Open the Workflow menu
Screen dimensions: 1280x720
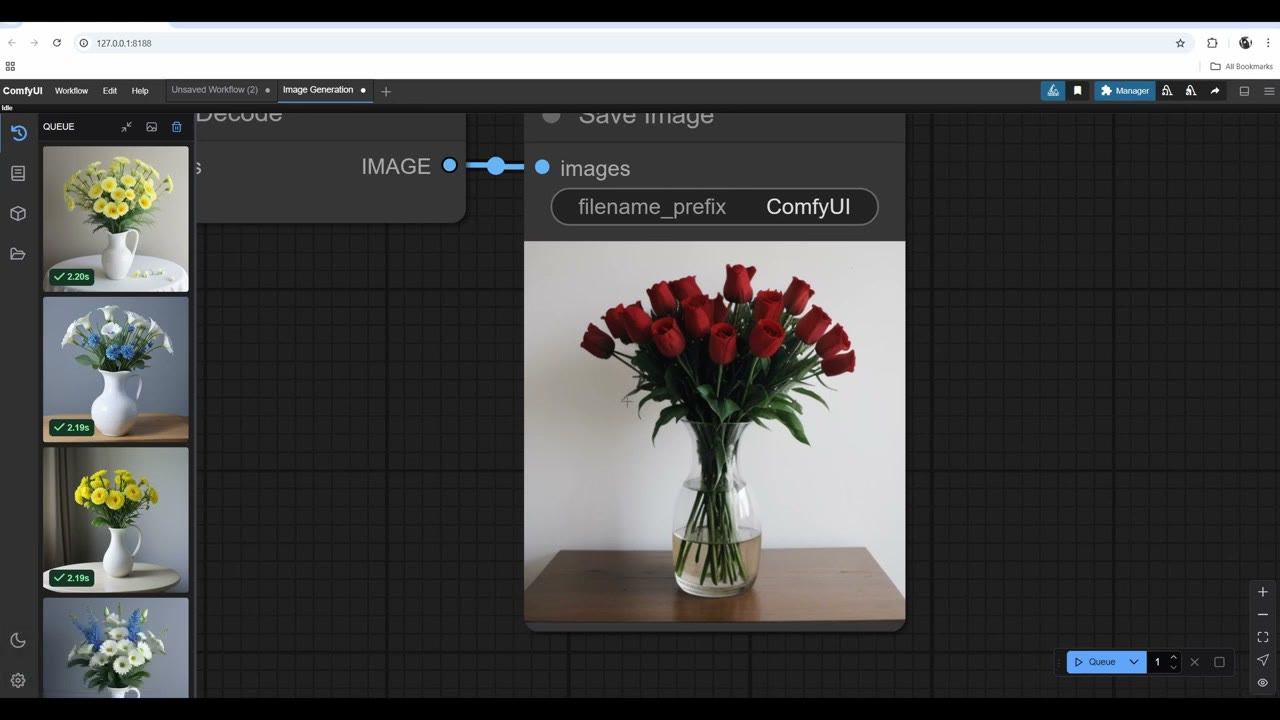click(x=71, y=91)
